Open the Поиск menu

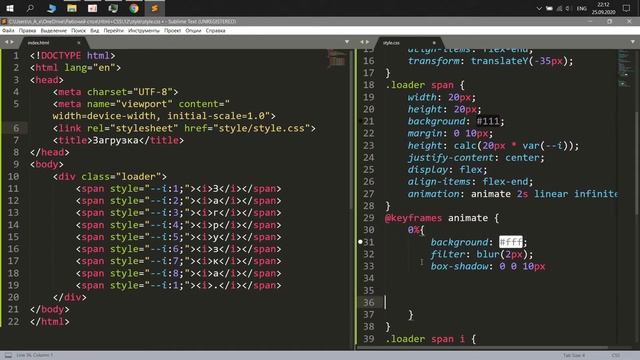coord(78,31)
